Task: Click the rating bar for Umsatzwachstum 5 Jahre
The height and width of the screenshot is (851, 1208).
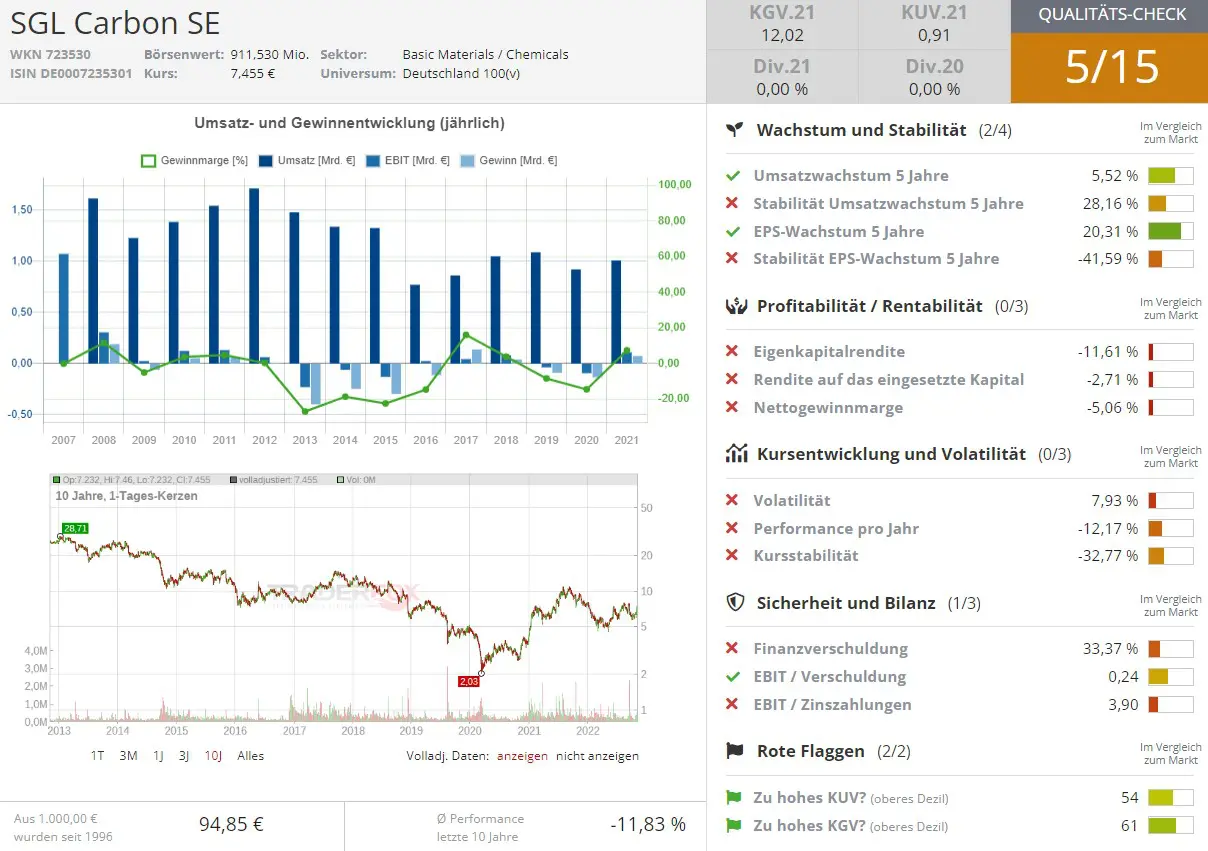Action: pos(1171,176)
